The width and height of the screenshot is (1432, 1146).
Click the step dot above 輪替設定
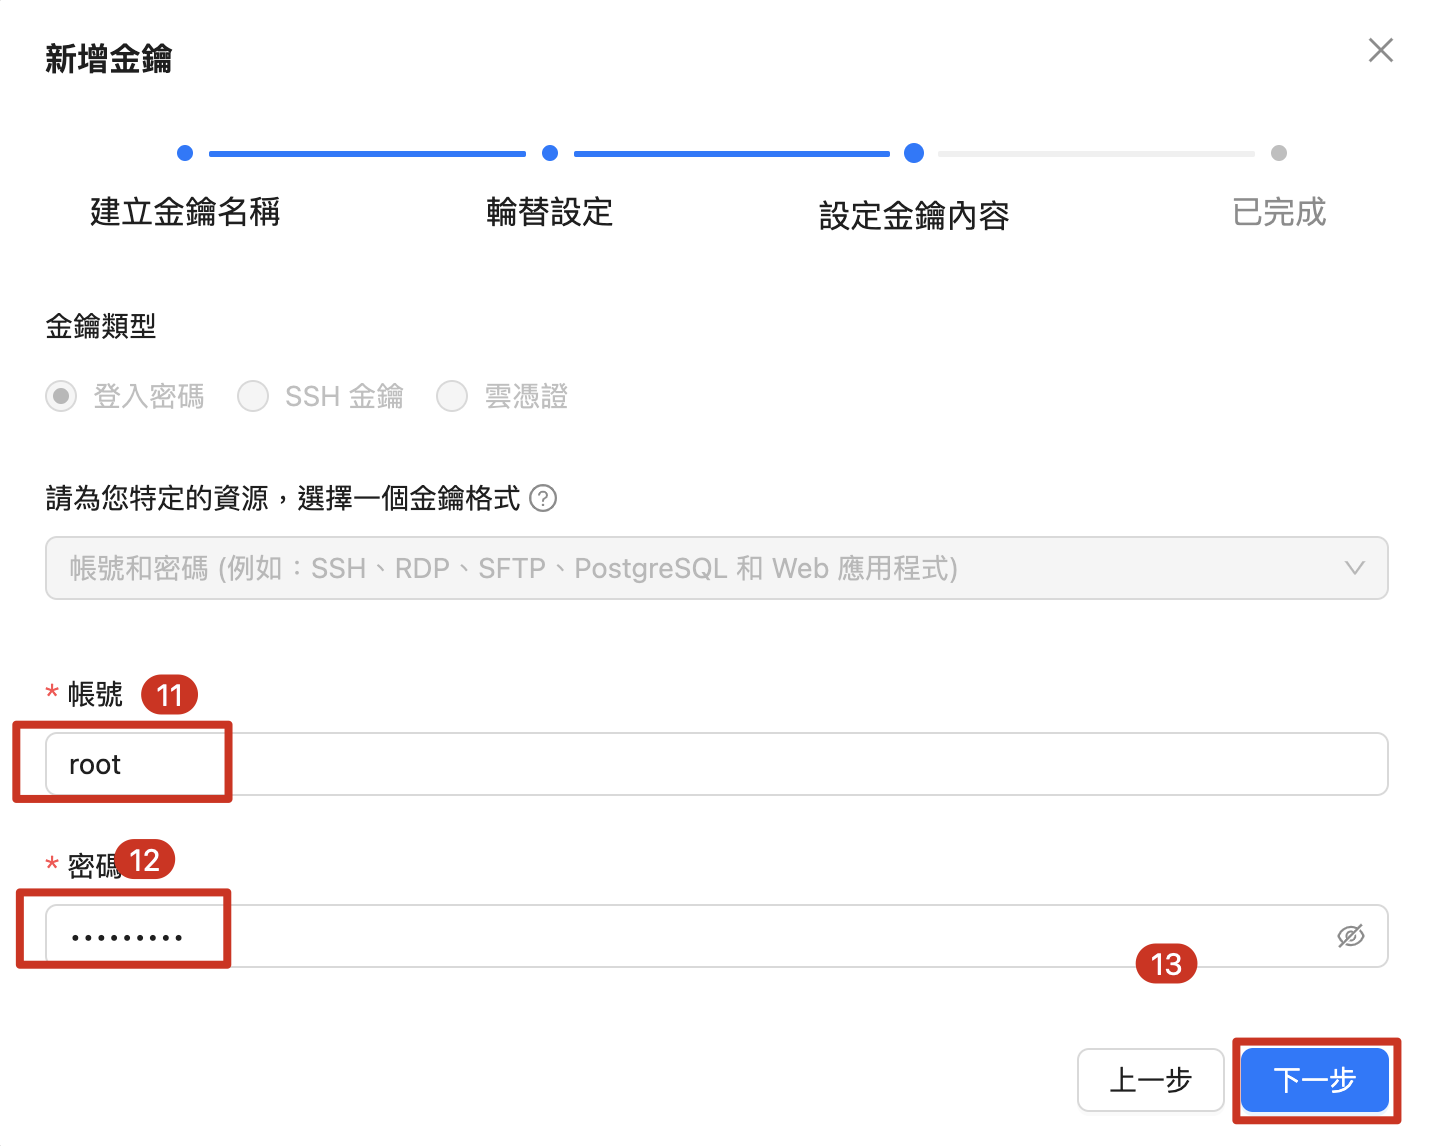click(549, 153)
